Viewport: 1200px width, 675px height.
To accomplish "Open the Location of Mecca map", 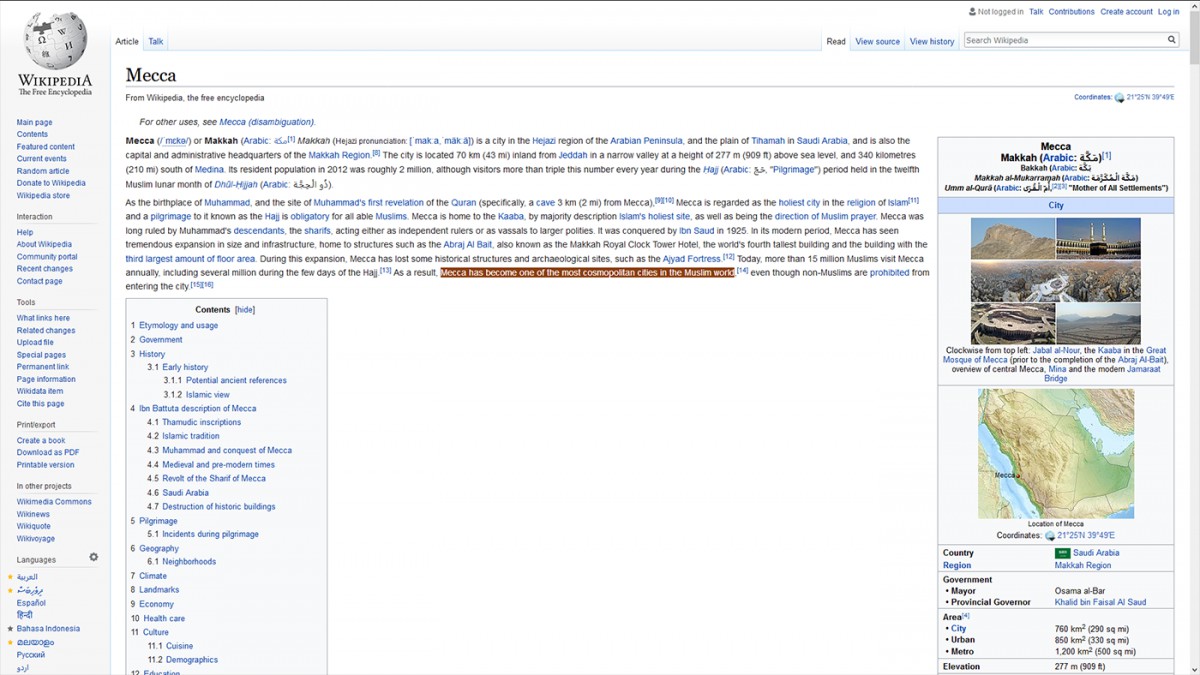I will pos(1056,453).
